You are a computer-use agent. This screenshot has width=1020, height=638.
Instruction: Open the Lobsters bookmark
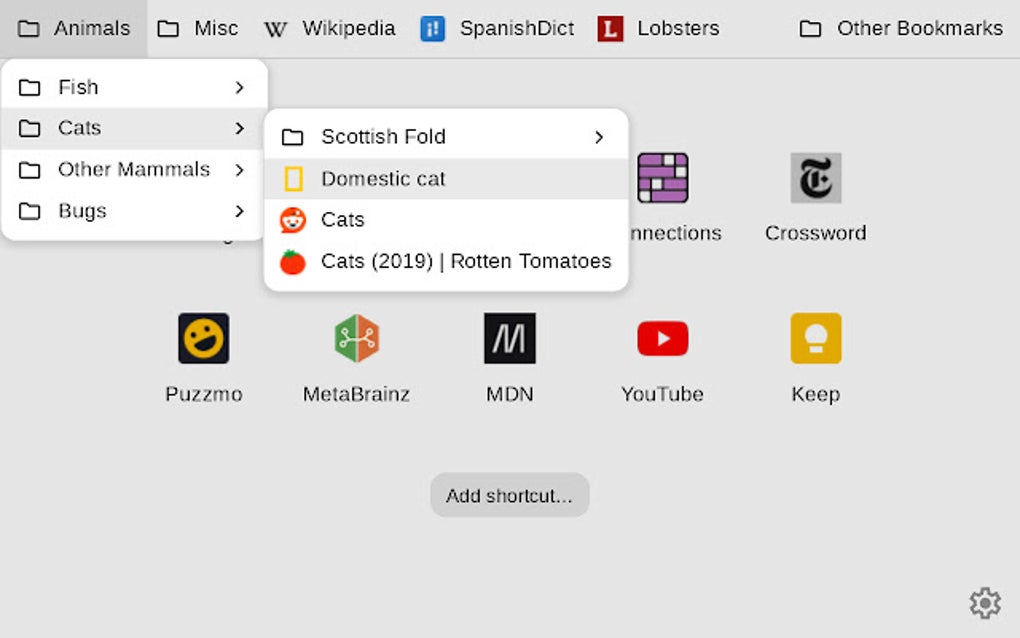[x=659, y=29]
